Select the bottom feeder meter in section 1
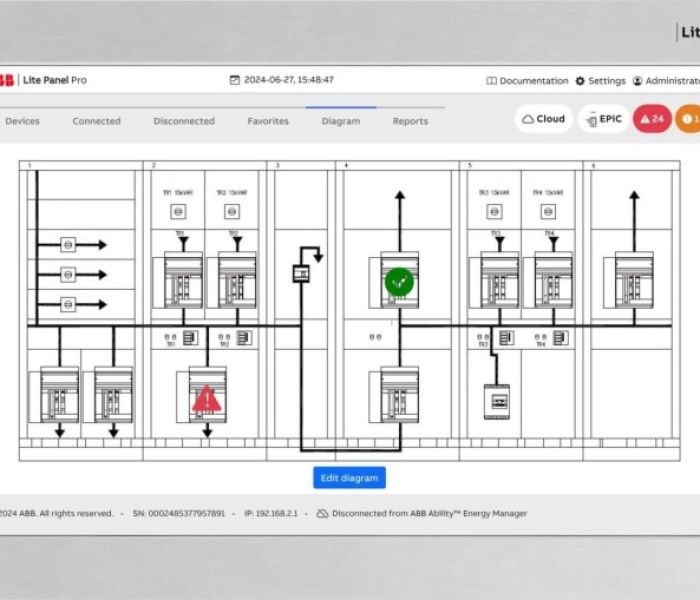This screenshot has height=600, width=700. tap(68, 304)
